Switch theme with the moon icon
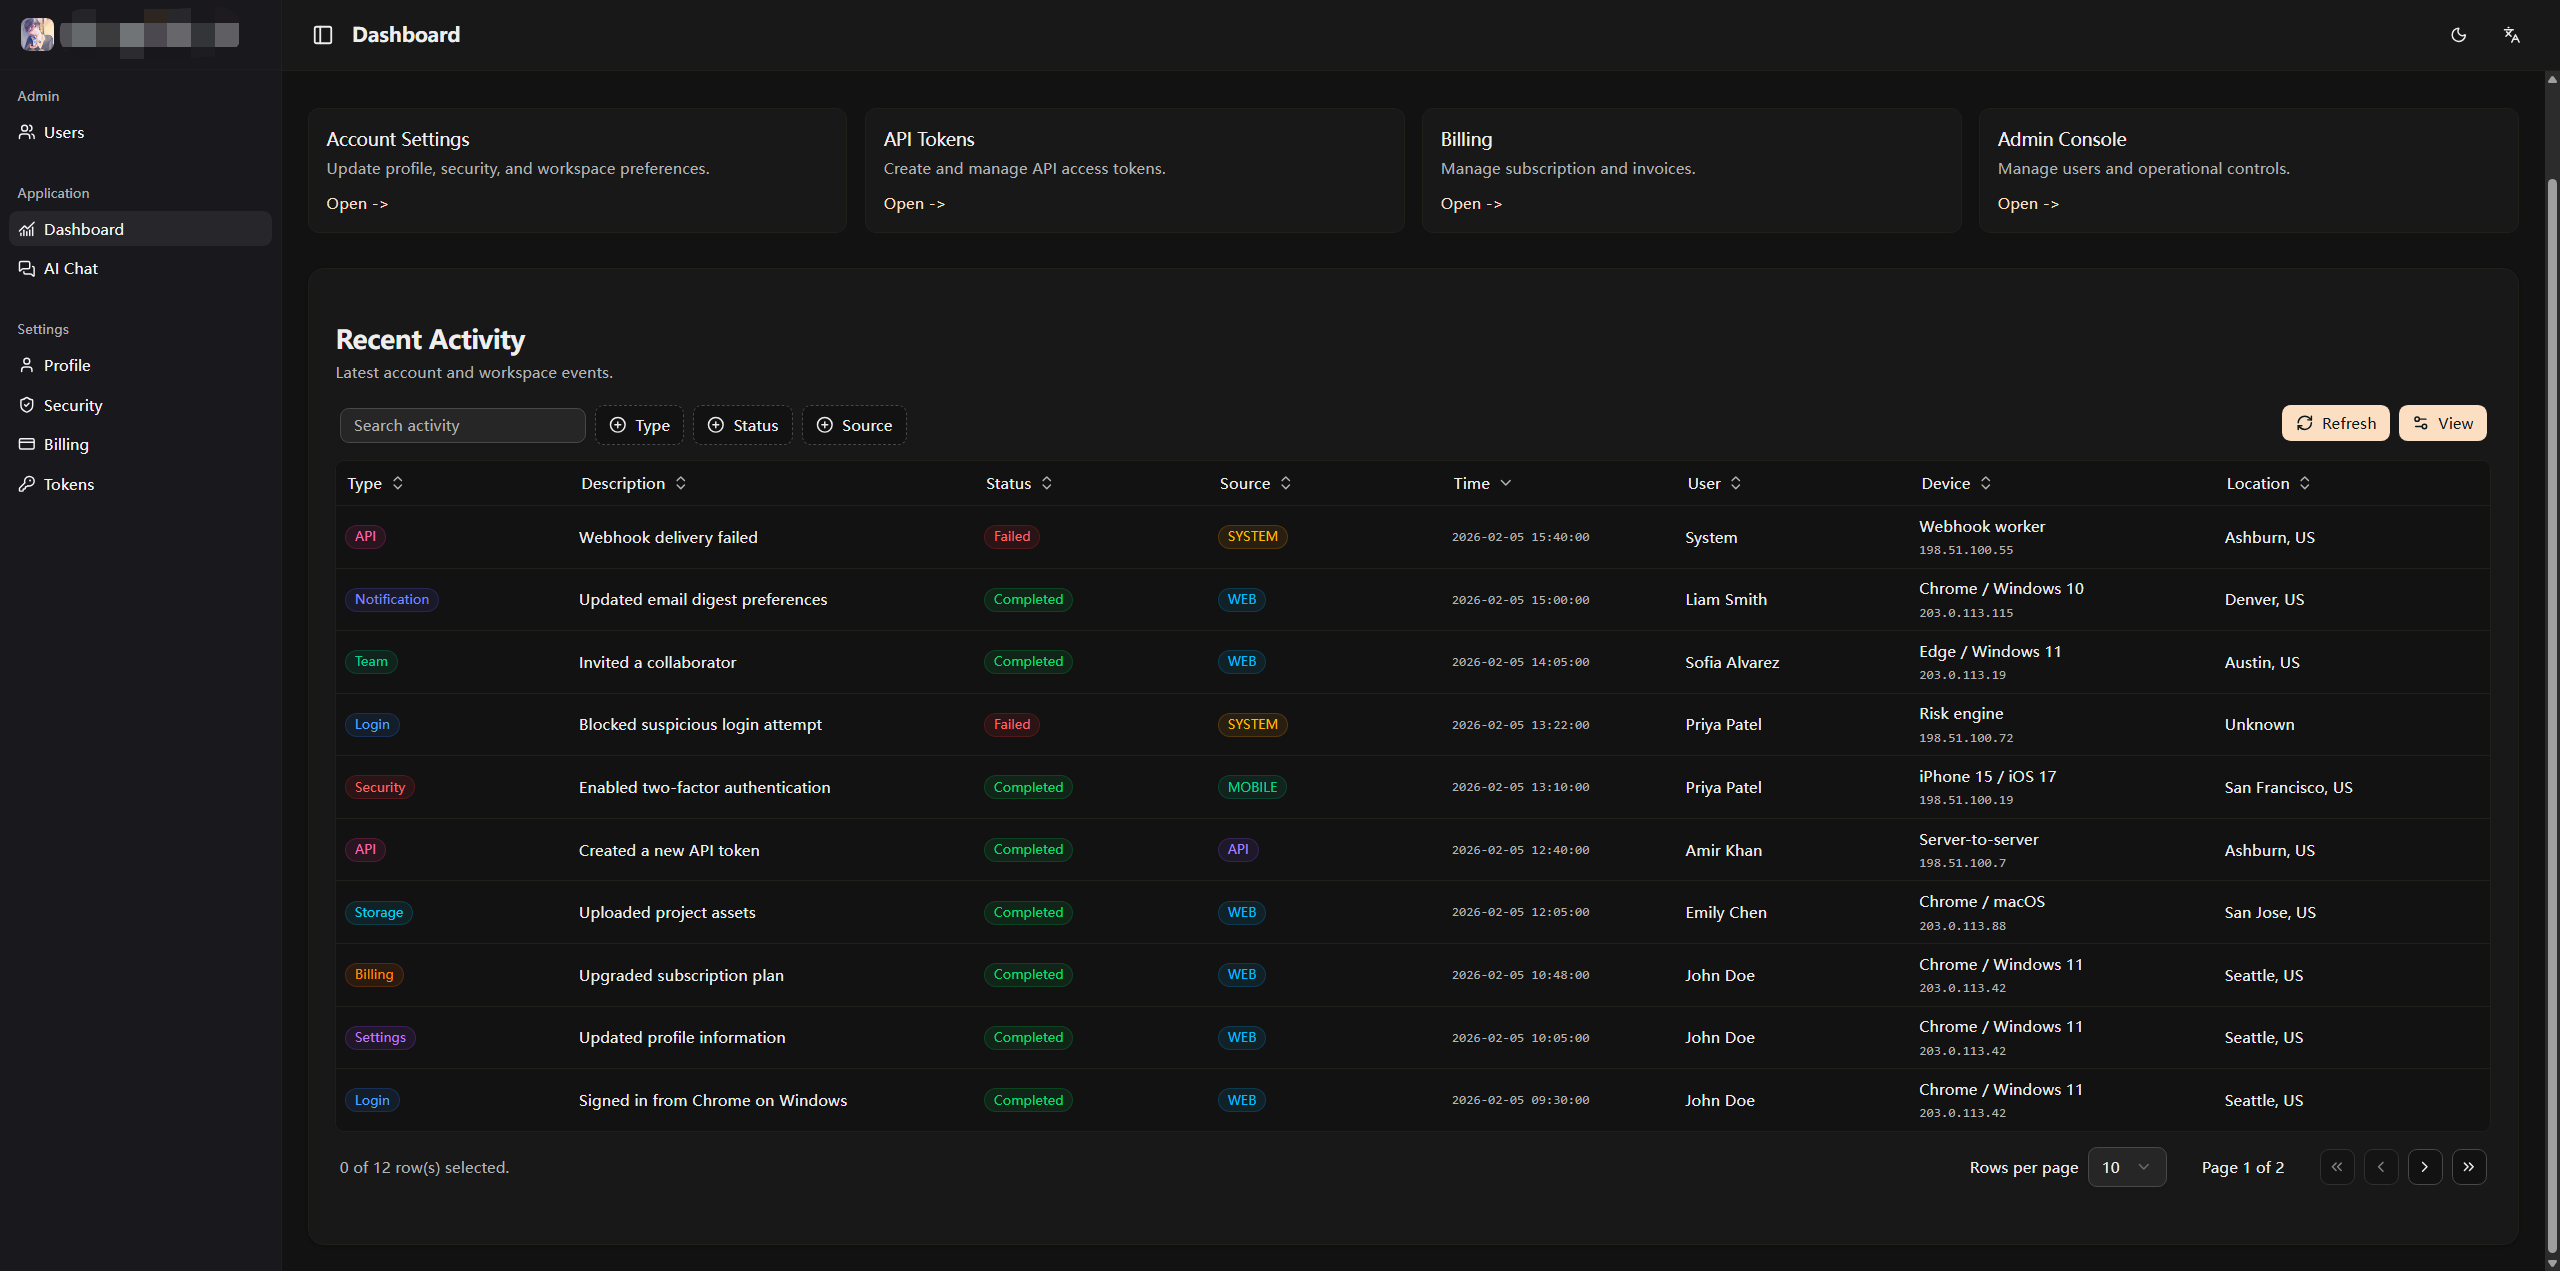The image size is (2560, 1271). click(x=2458, y=35)
